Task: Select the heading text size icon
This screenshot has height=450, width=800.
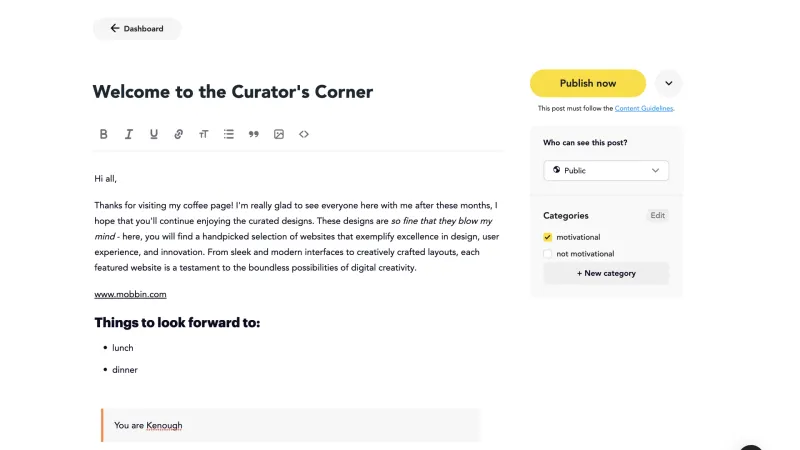Action: [x=204, y=134]
